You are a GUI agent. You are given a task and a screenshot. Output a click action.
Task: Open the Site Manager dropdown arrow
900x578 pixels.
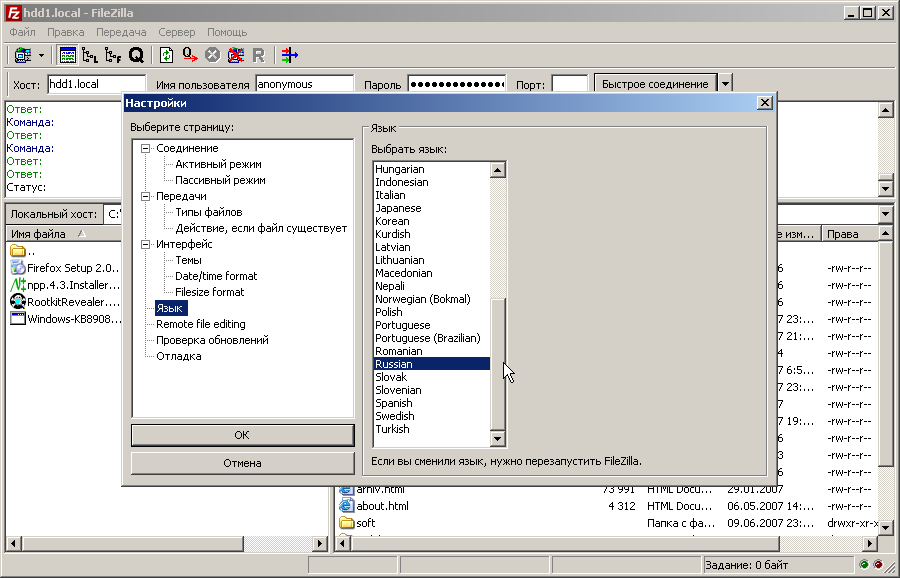[x=41, y=56]
